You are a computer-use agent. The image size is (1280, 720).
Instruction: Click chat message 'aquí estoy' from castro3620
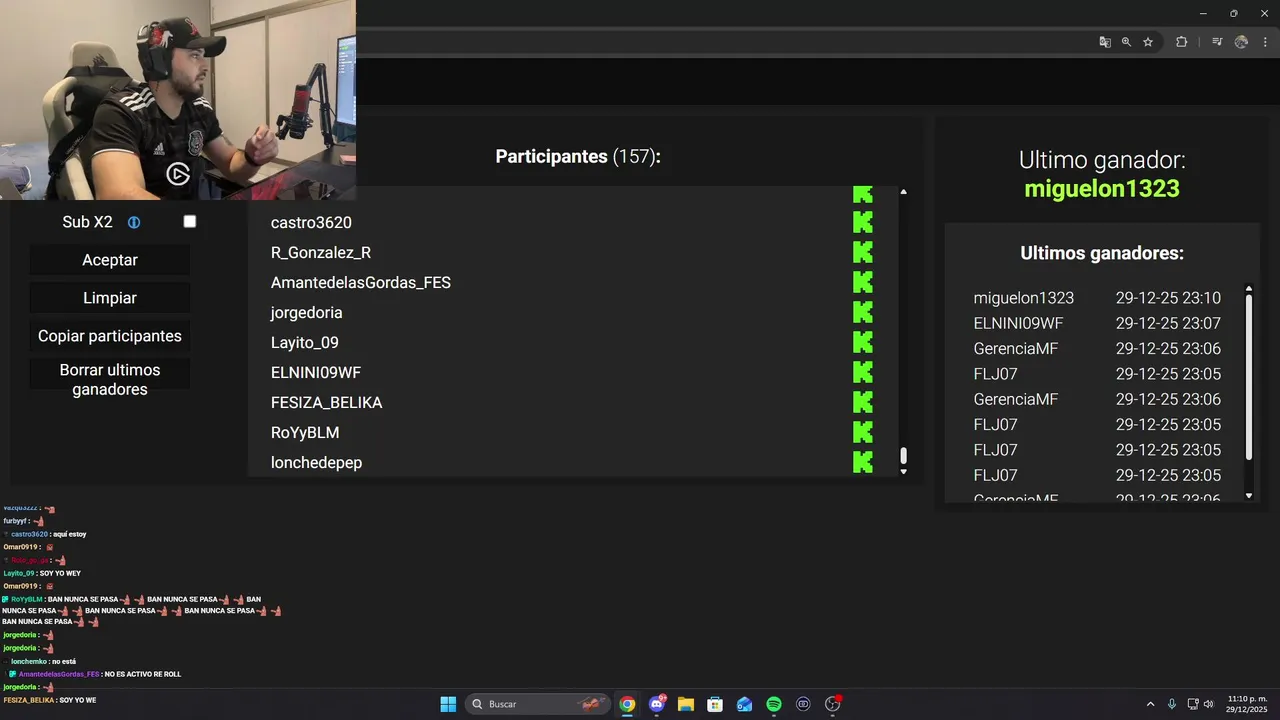[70, 534]
